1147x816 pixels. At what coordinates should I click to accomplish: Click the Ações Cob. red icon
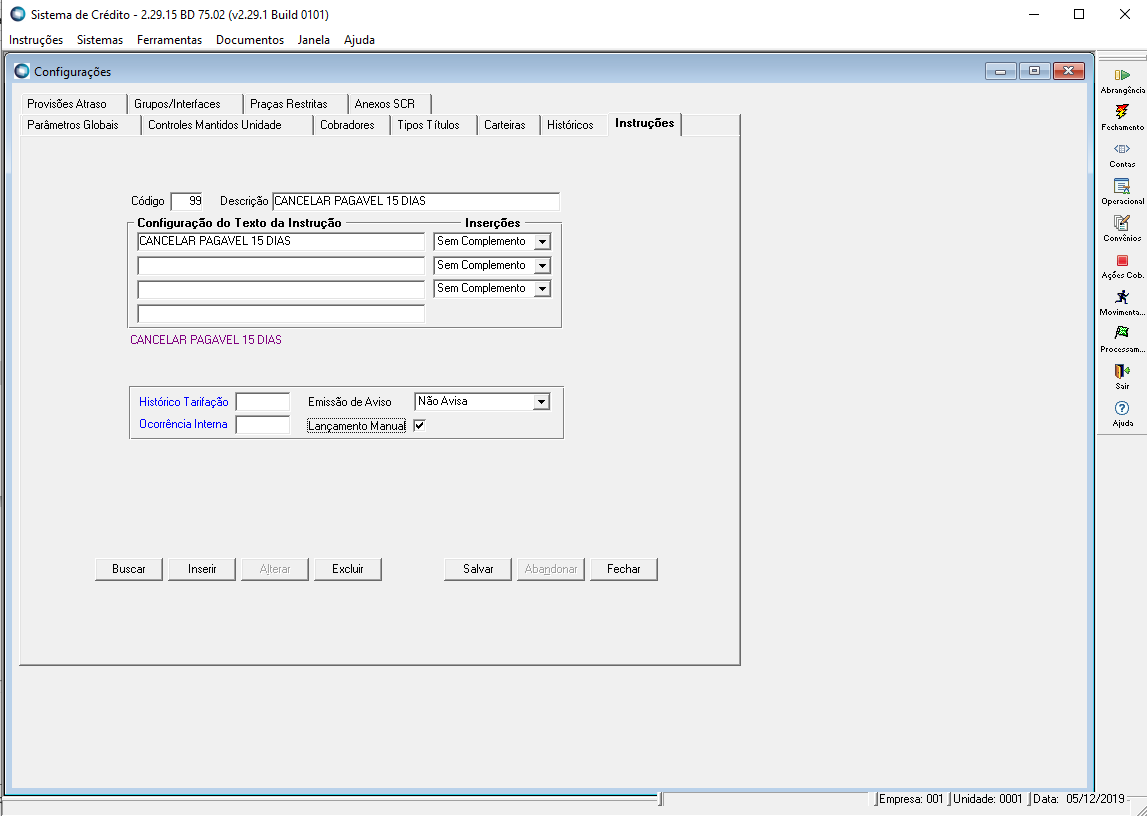[1122, 266]
